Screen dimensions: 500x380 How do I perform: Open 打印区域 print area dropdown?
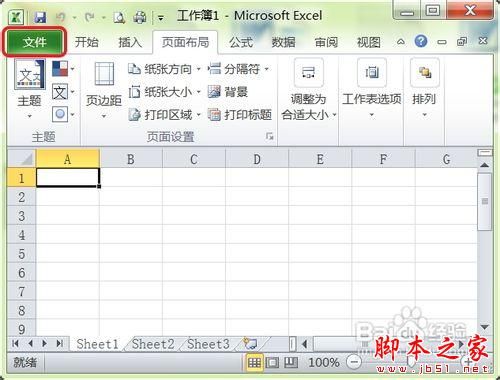click(x=165, y=115)
